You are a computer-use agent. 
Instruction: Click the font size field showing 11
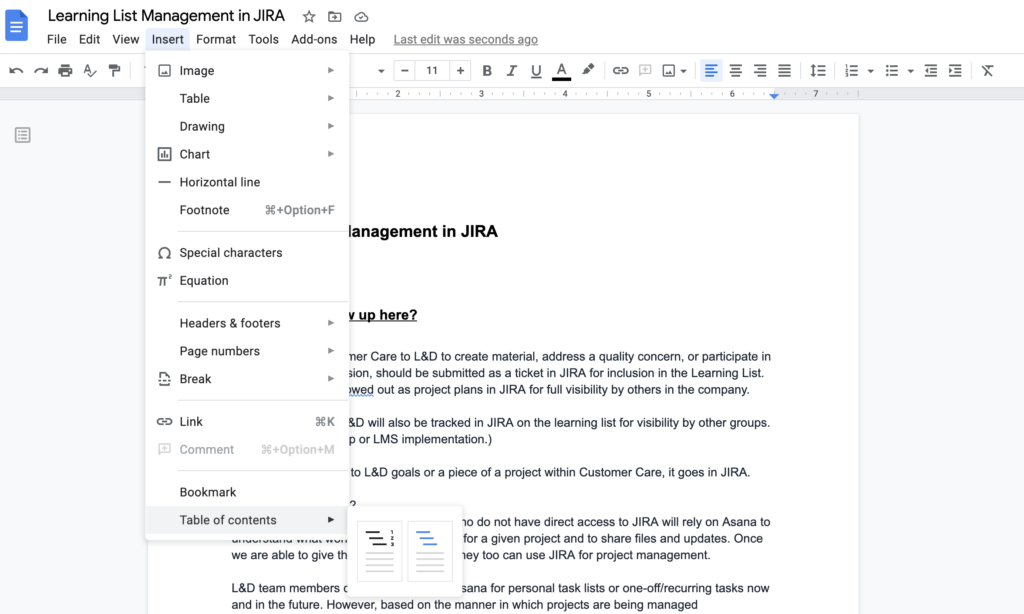[432, 71]
